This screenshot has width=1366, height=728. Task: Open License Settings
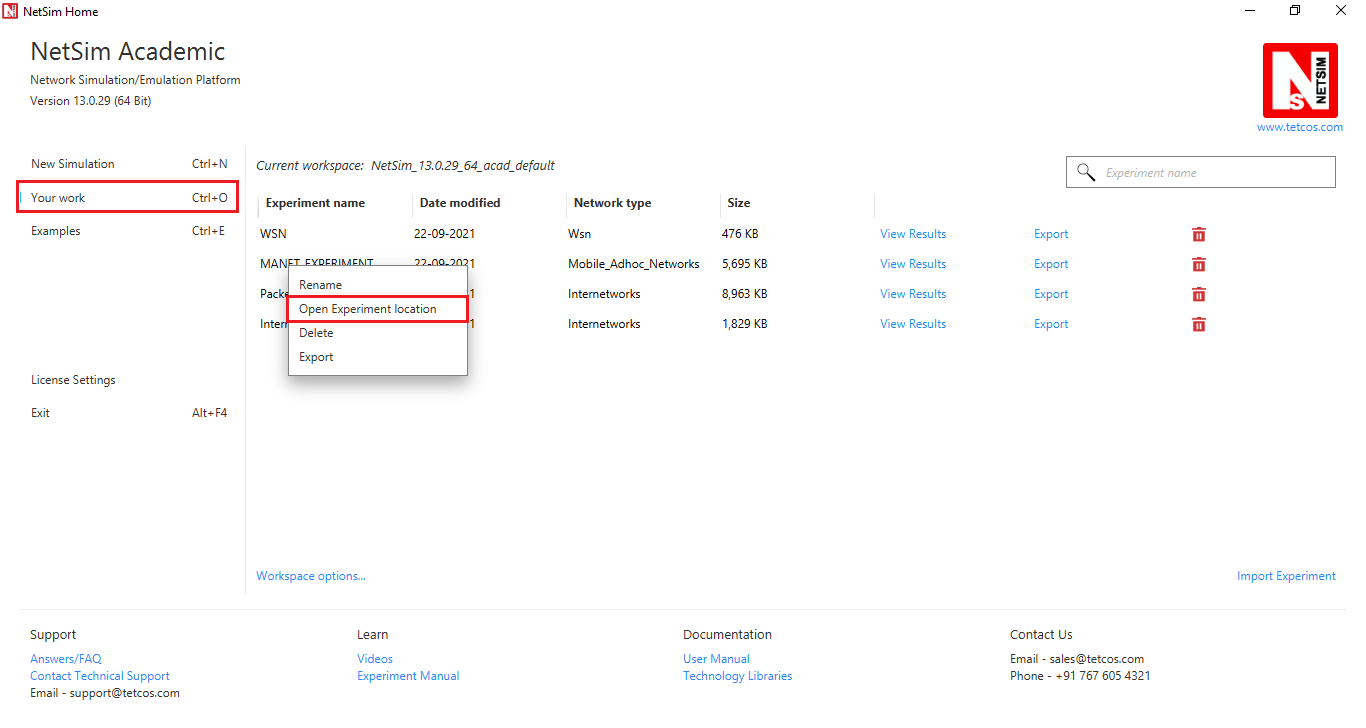coord(73,380)
